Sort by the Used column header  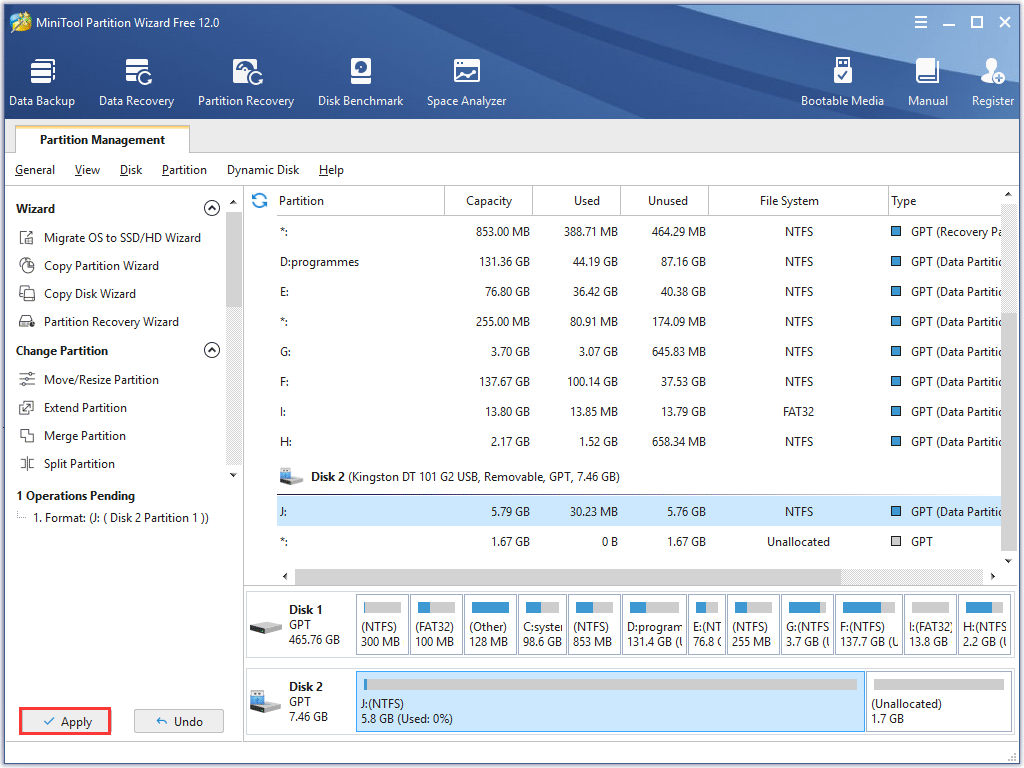(577, 200)
